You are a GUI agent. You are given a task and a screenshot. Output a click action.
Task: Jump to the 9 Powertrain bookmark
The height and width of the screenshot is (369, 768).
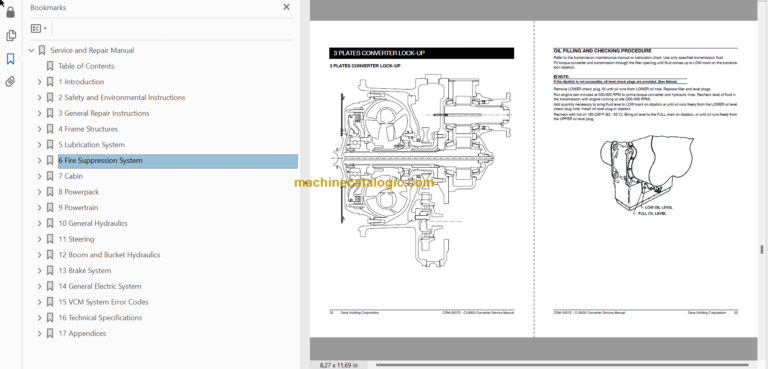[x=78, y=207]
